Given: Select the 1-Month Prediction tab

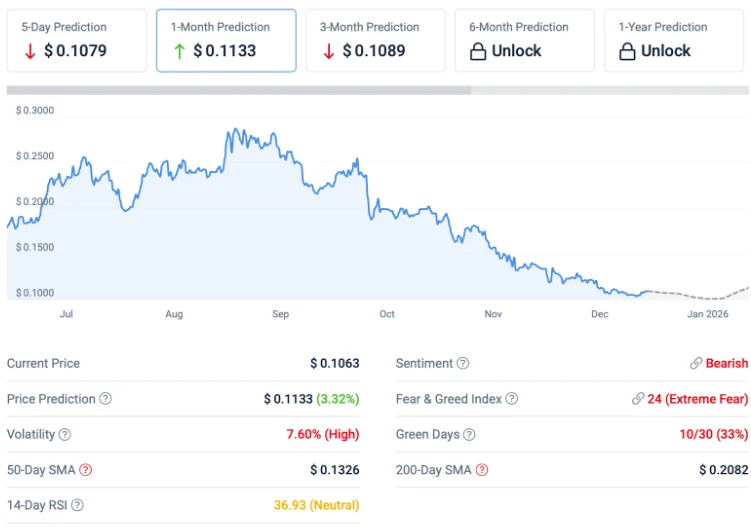Looking at the screenshot, I should (226, 41).
